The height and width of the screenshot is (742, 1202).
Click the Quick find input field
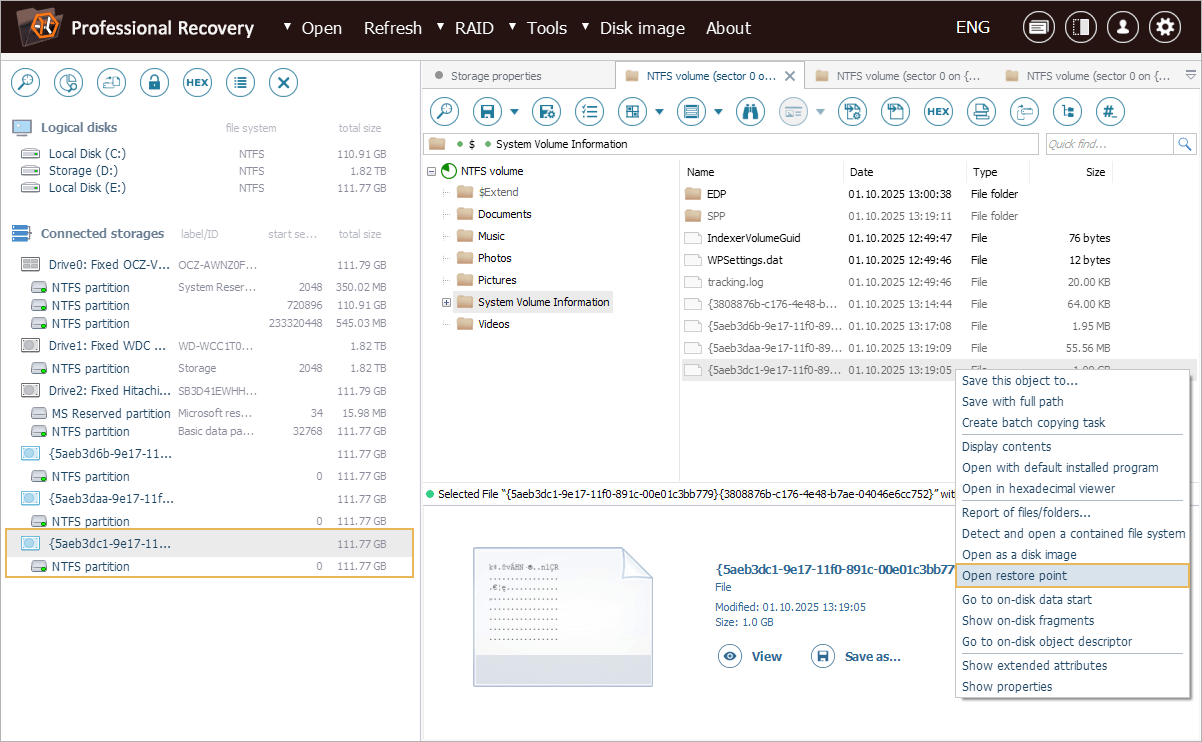[x=1108, y=144]
